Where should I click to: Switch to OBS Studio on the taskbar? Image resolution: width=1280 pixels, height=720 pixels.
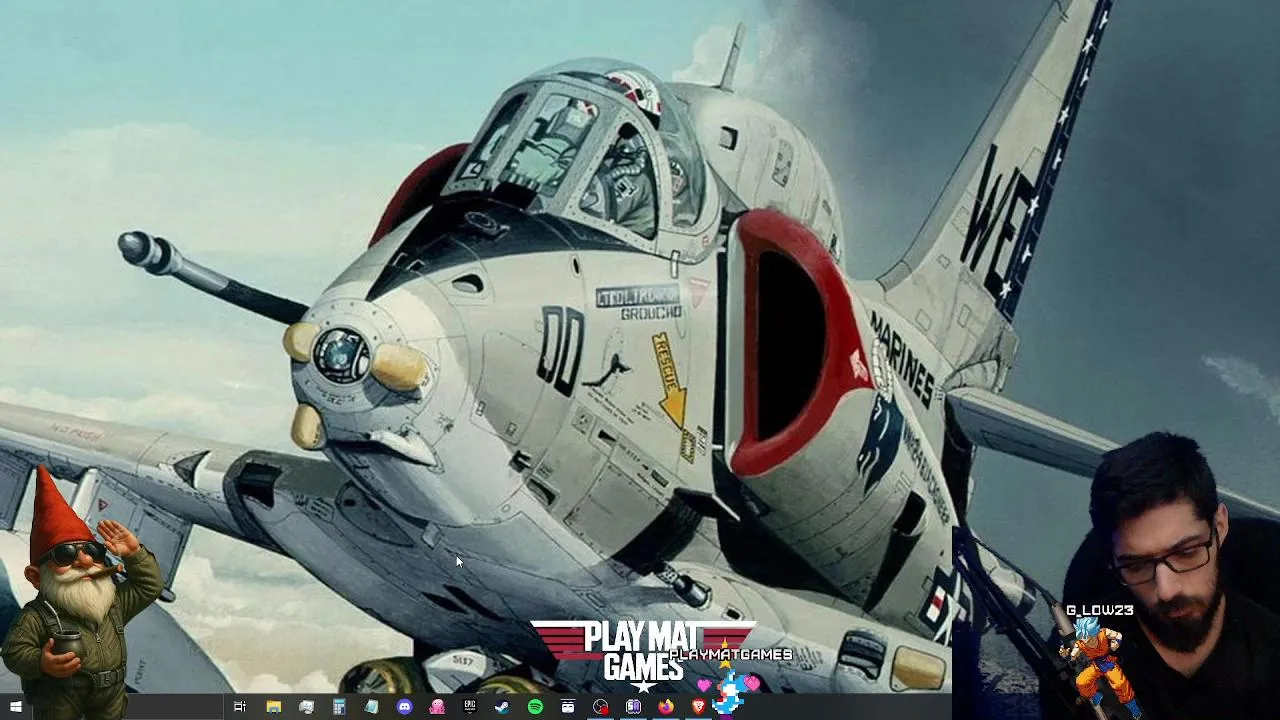pos(600,707)
